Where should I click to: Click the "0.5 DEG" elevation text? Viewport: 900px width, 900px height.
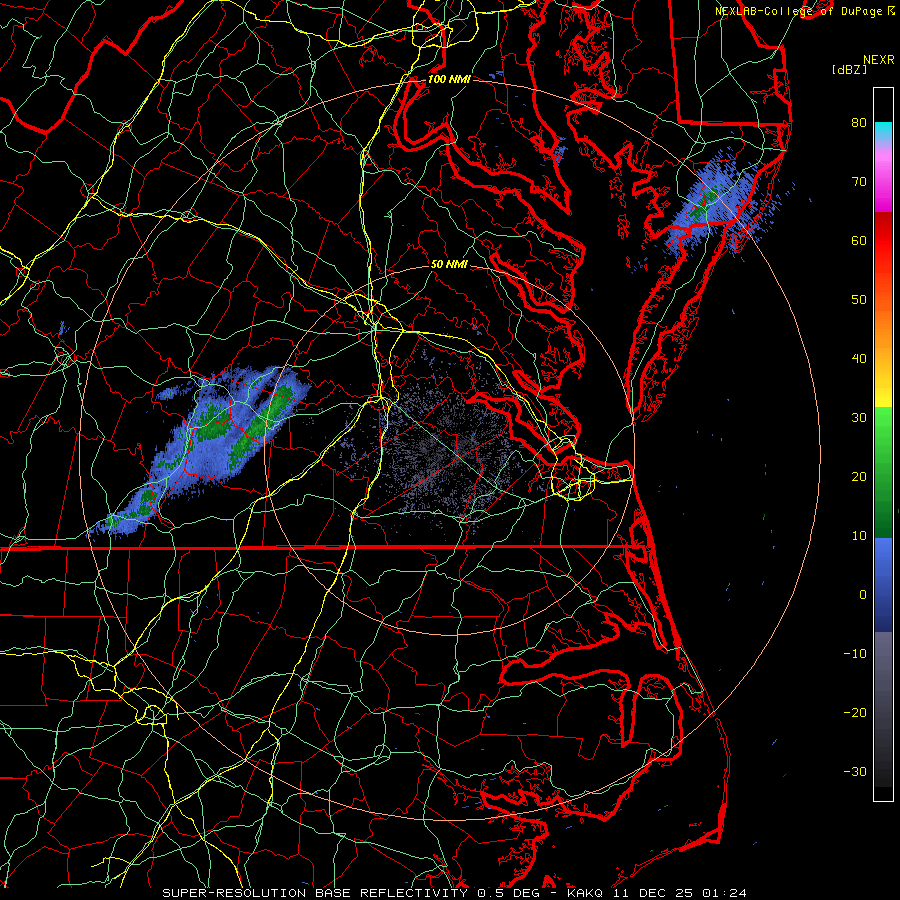(509, 893)
